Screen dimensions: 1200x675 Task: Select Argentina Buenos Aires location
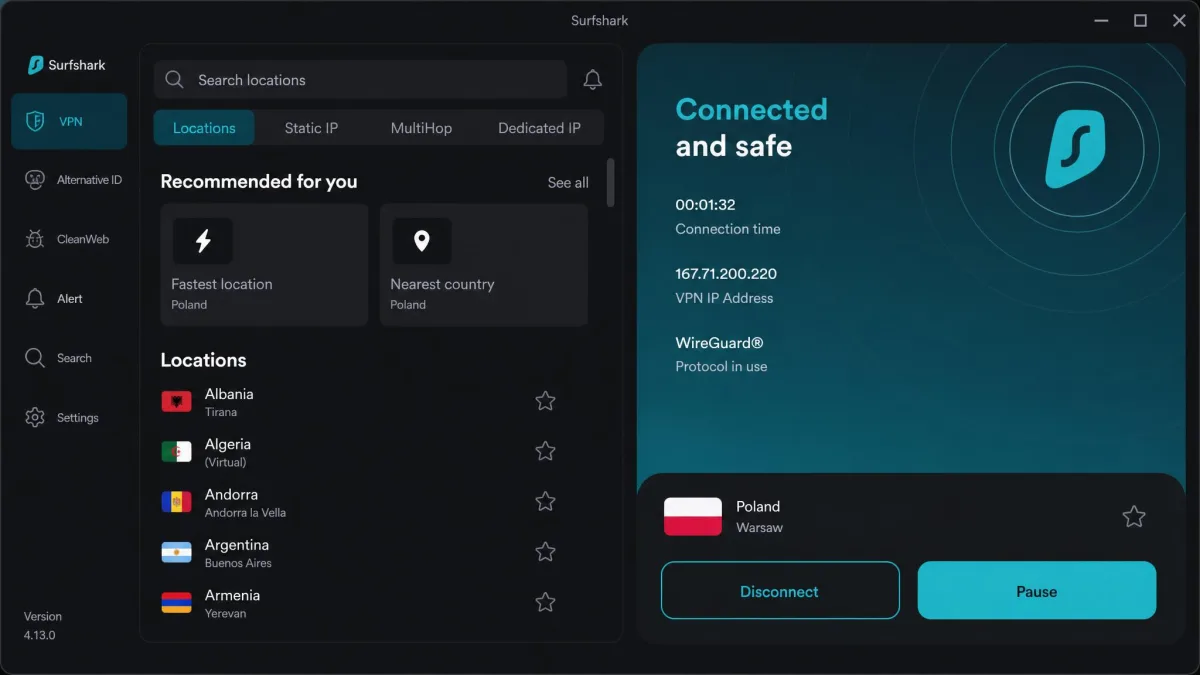[x=360, y=552]
